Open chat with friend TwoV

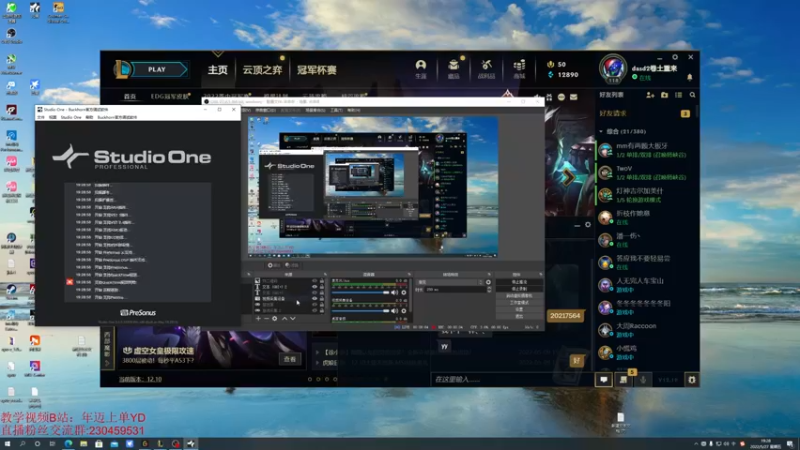click(645, 172)
